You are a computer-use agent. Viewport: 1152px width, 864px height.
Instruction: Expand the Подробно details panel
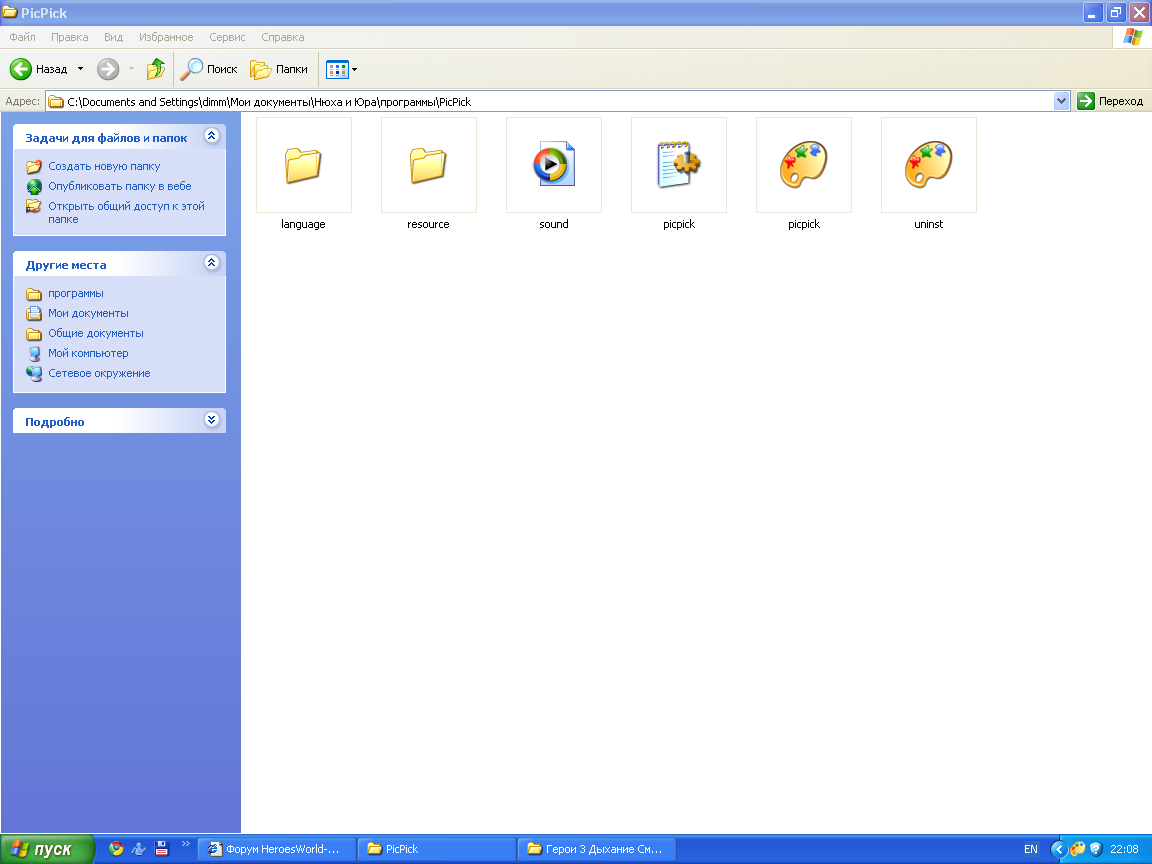[212, 420]
